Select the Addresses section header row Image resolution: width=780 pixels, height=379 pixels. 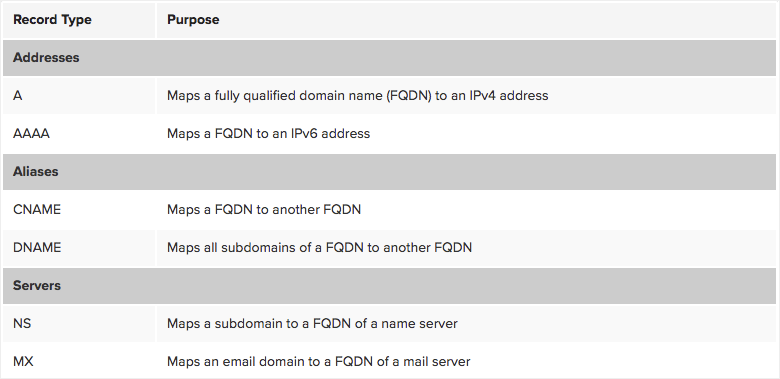coord(390,58)
